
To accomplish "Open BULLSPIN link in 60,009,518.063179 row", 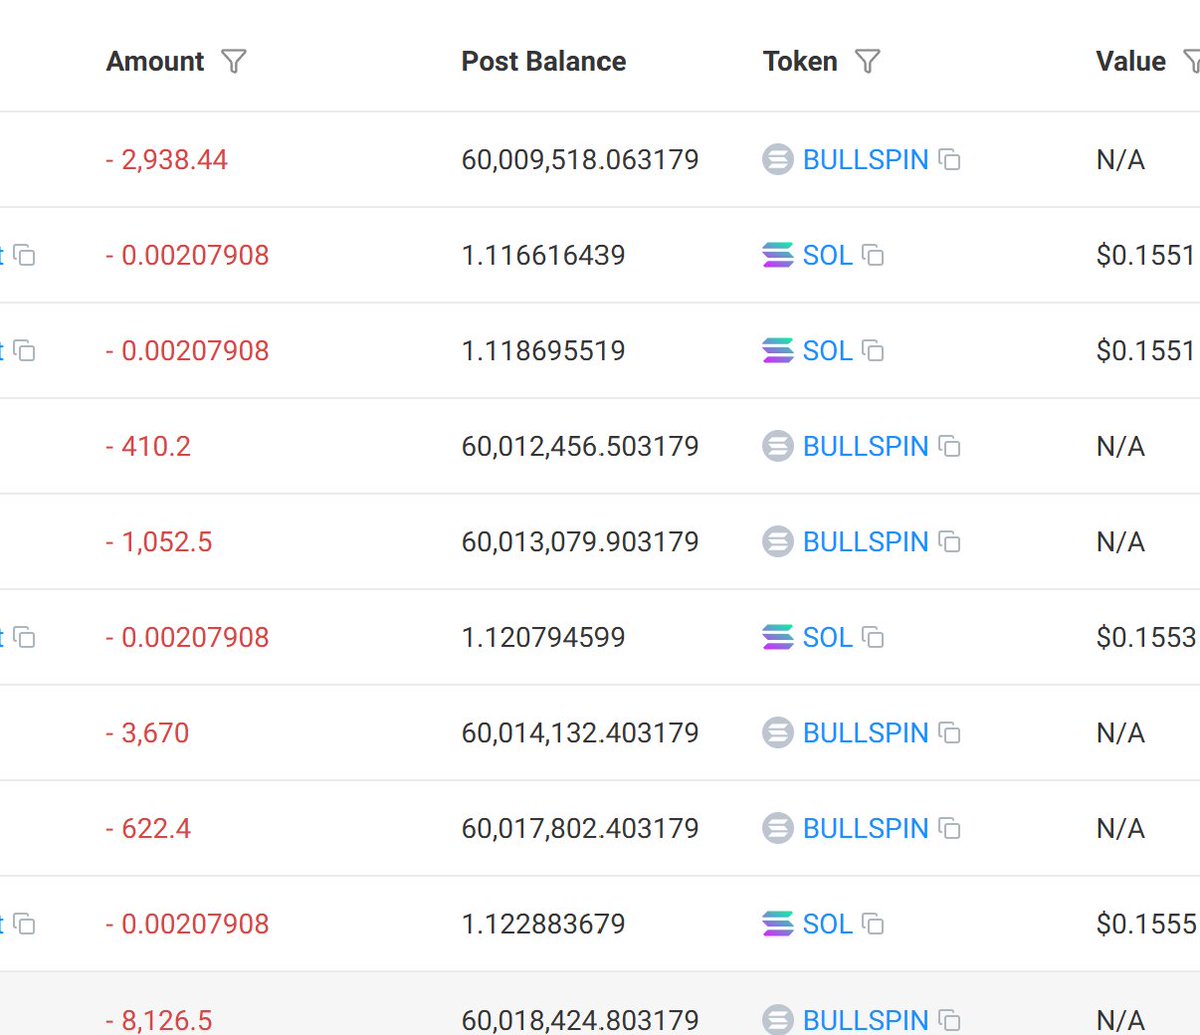I will tap(866, 160).
